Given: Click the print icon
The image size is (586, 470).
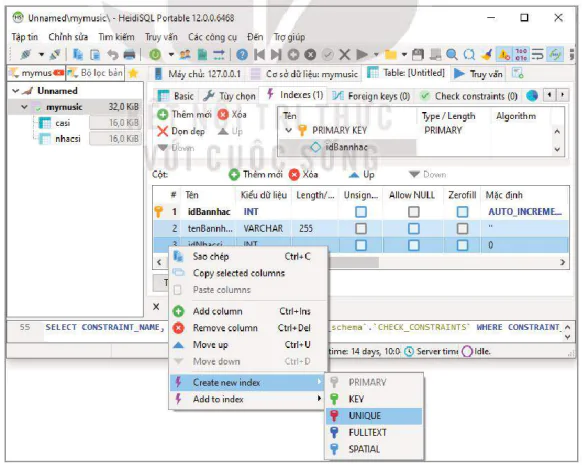Looking at the screenshot, I should pyautogui.click(x=129, y=55).
